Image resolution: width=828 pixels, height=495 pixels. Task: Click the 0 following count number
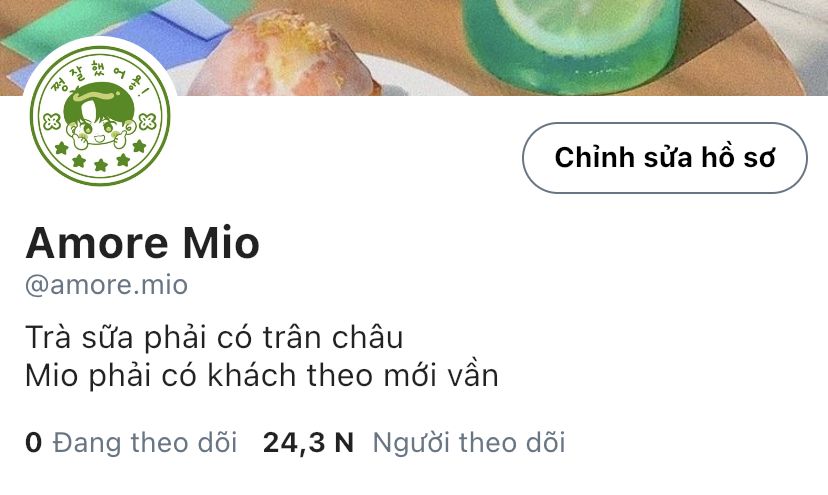[x=33, y=443]
